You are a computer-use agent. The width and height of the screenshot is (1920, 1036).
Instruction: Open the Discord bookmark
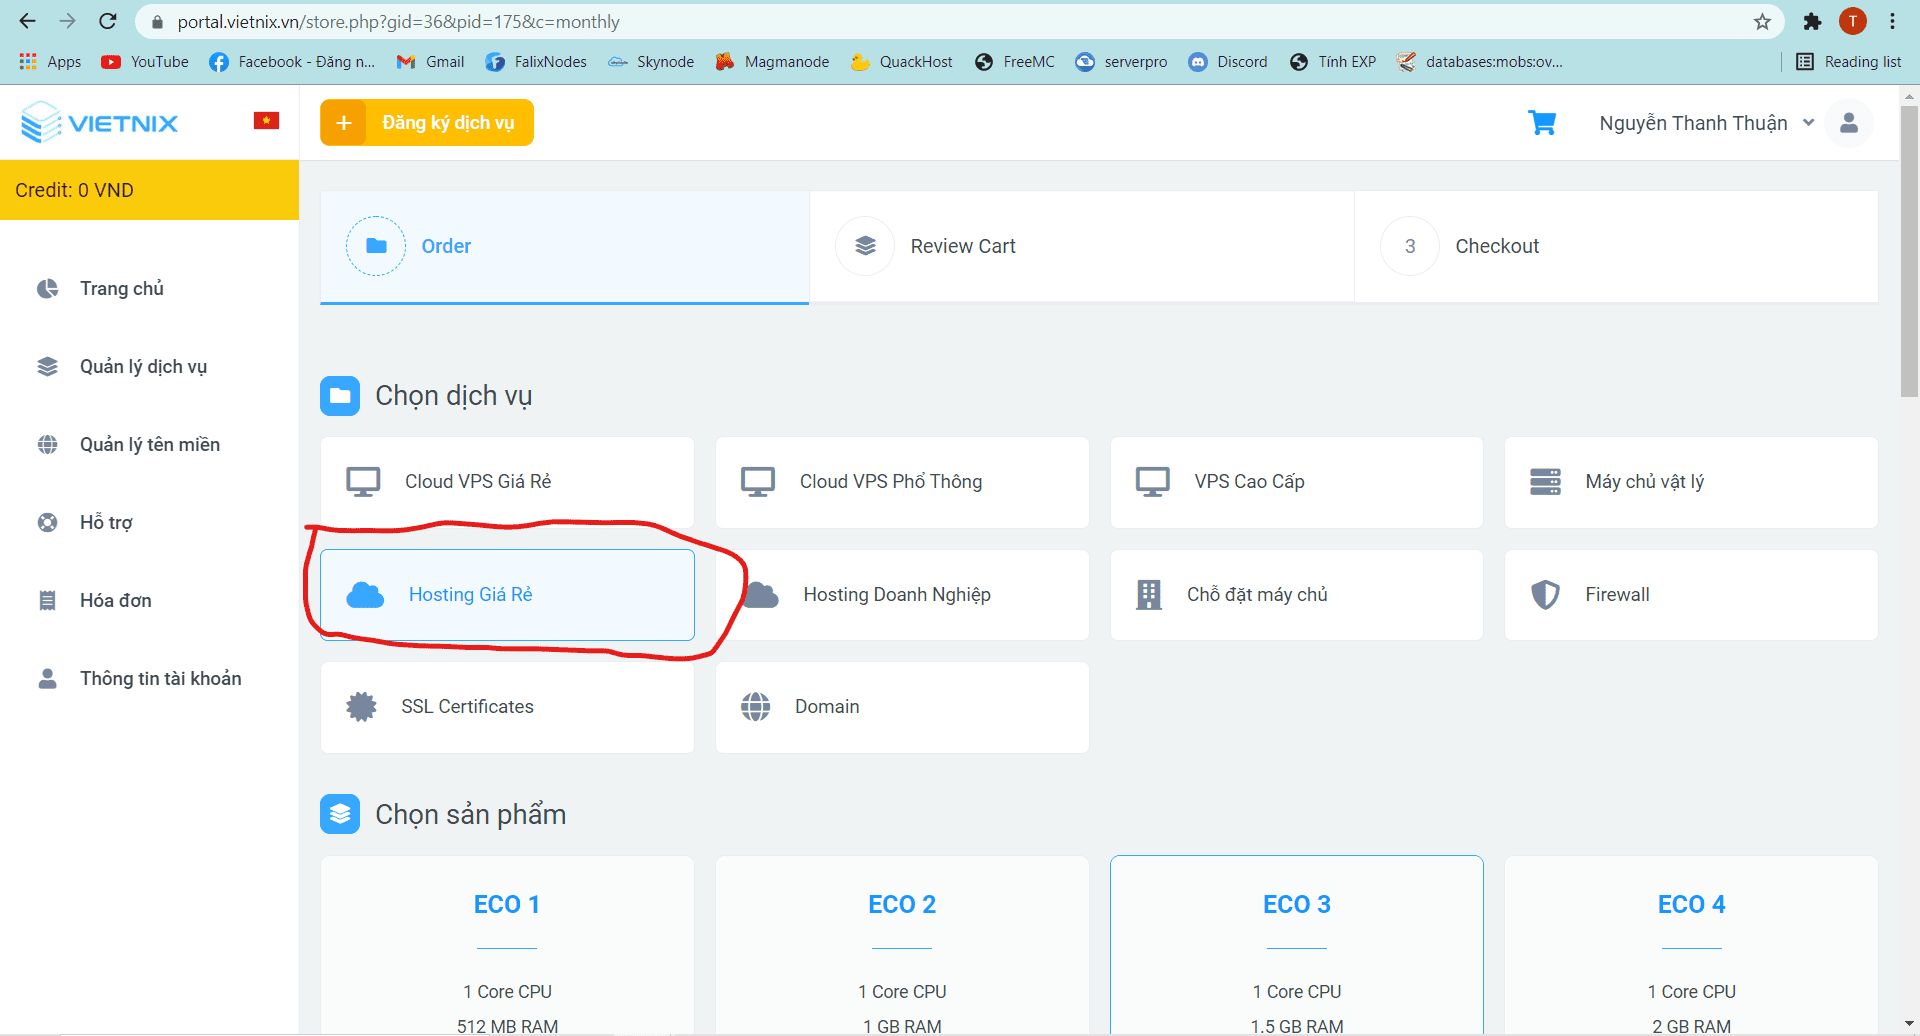1228,62
